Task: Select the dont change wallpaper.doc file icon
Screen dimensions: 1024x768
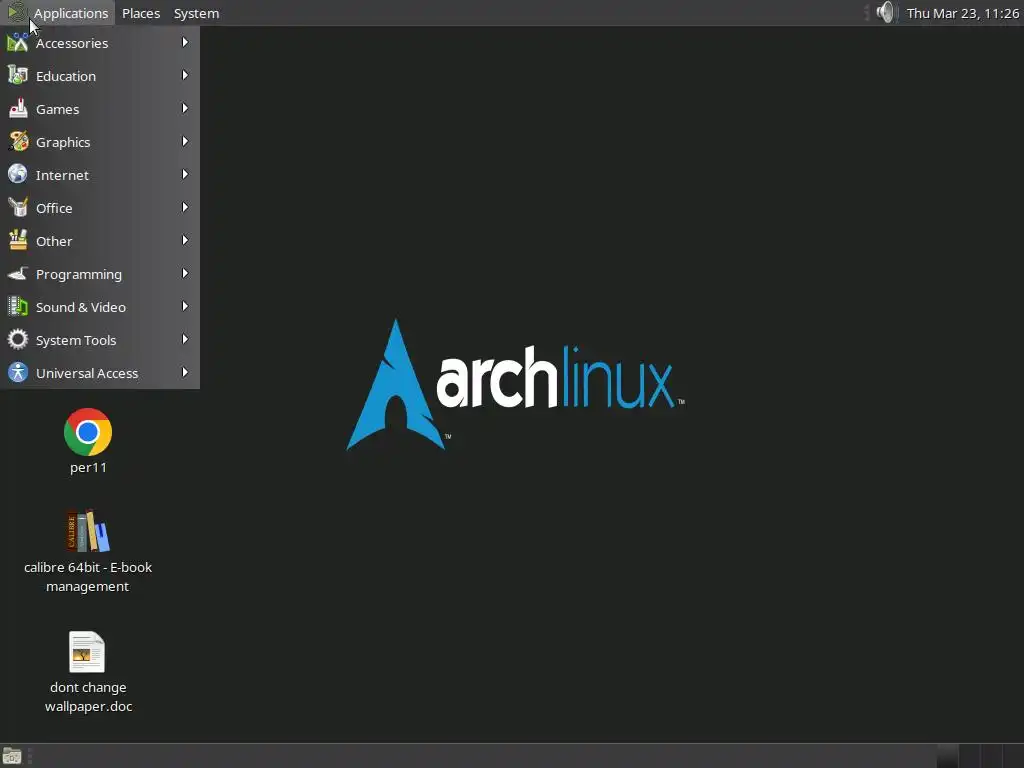Action: (87, 652)
